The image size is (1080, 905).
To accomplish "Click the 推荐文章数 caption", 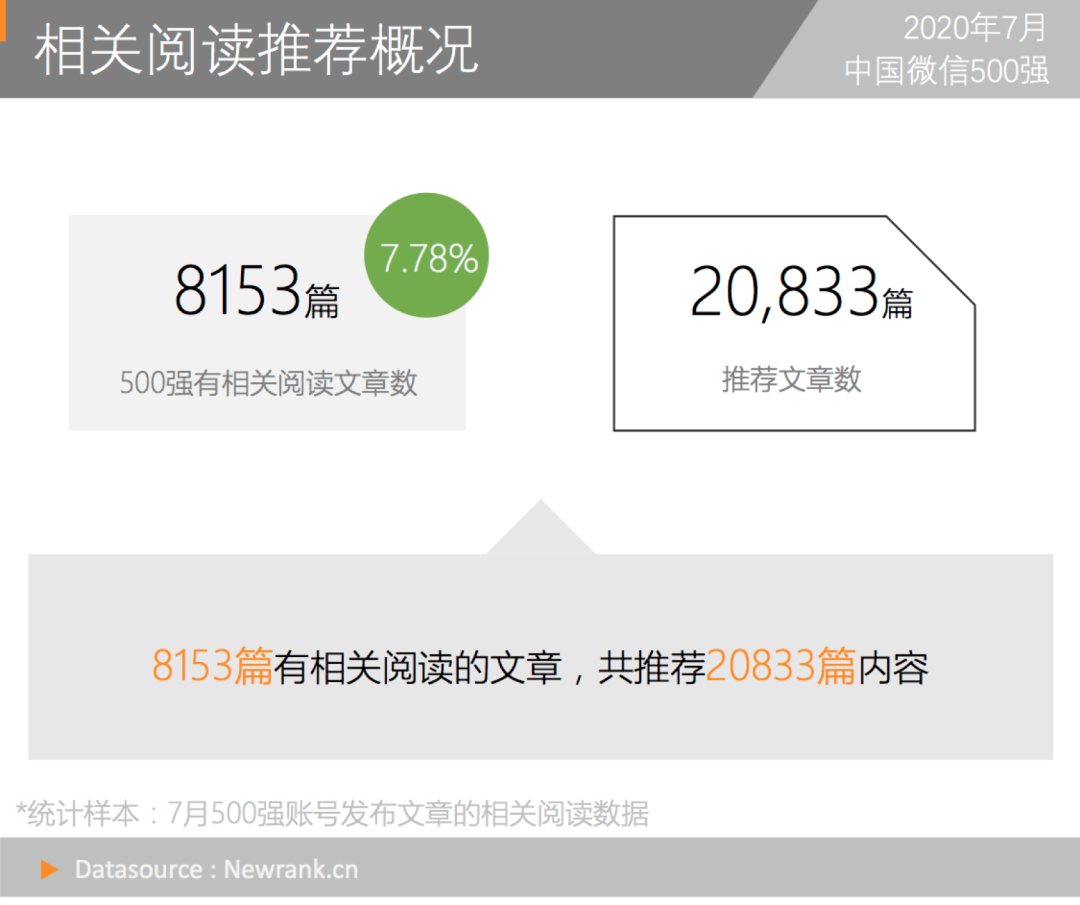I will pos(791,379).
